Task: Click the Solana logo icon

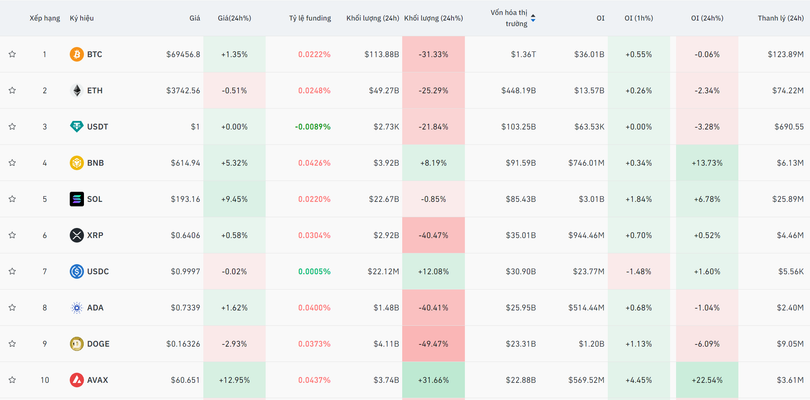Action: click(x=76, y=199)
